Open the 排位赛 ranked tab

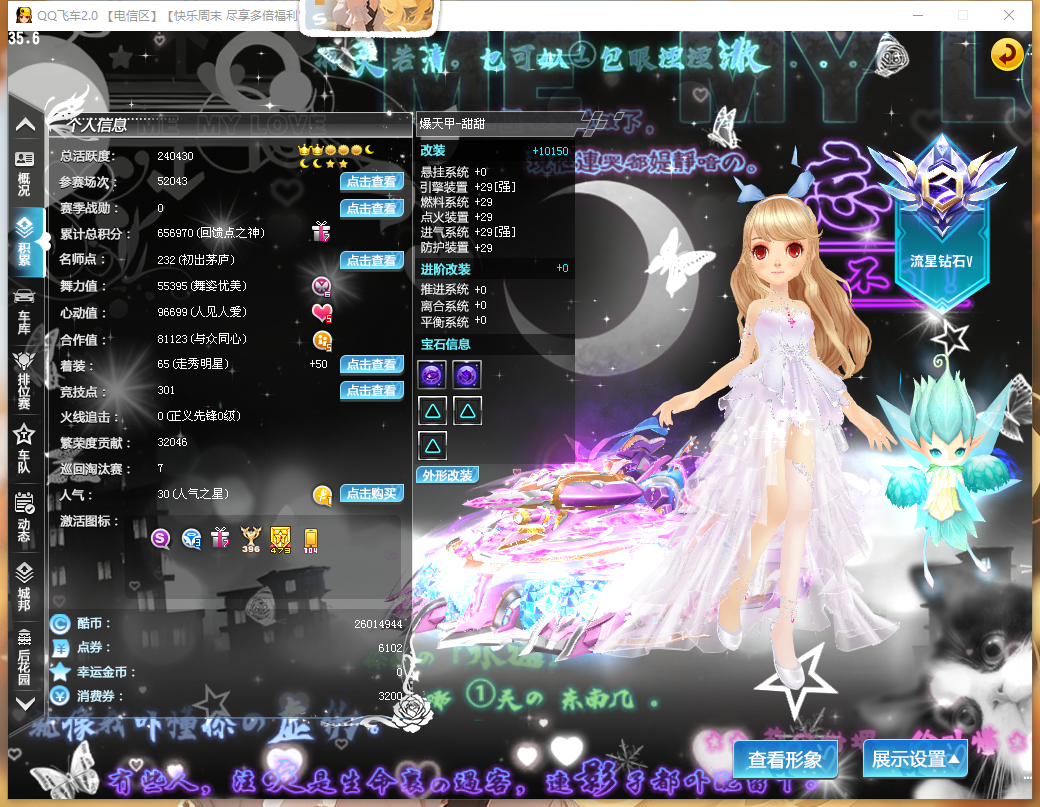point(24,380)
